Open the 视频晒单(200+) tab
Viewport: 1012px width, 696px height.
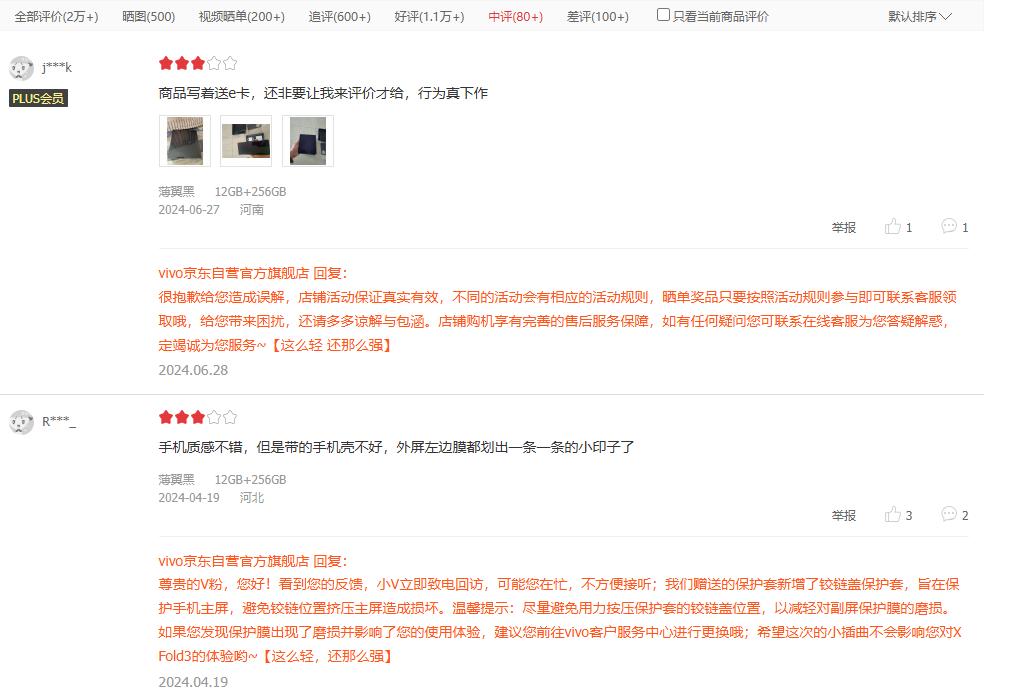pos(241,17)
